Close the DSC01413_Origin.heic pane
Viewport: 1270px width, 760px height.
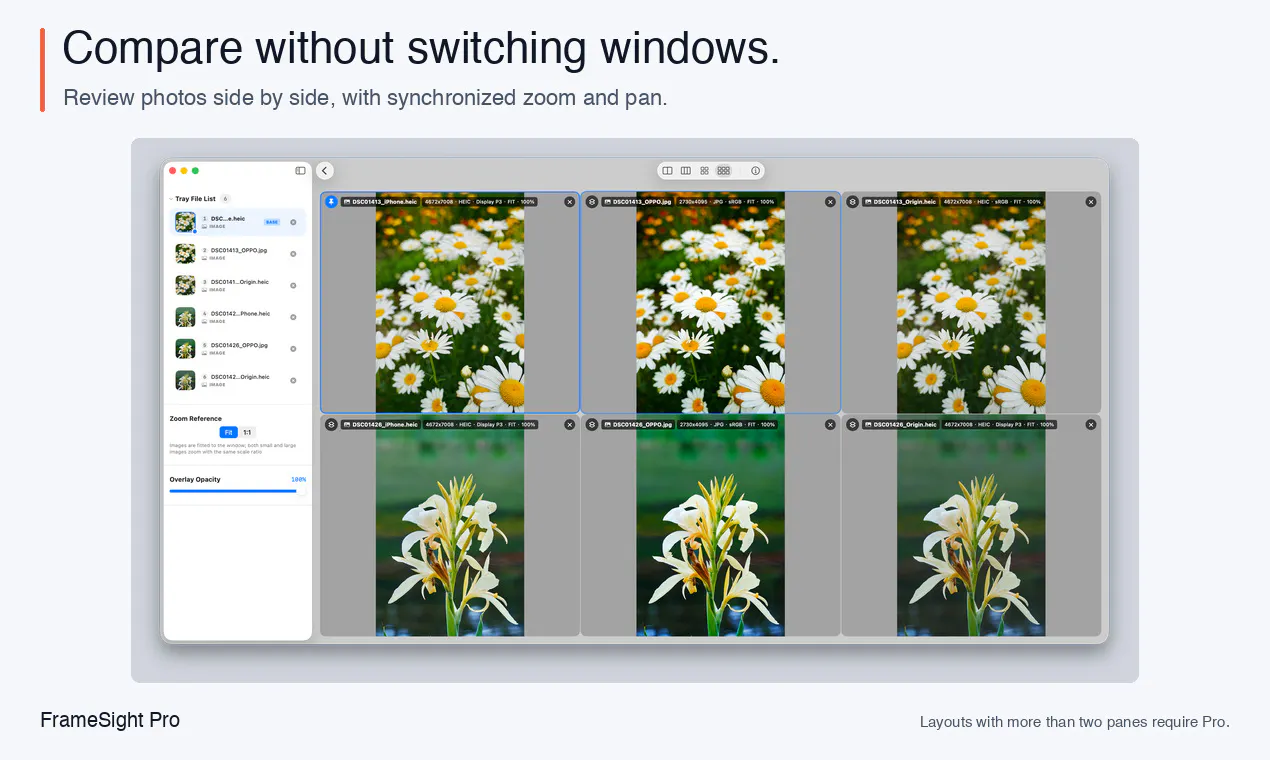(x=1091, y=202)
